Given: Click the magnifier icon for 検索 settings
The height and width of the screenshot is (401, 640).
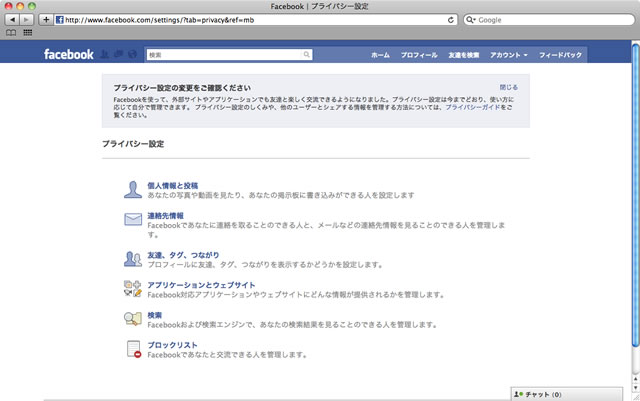Looking at the screenshot, I should pyautogui.click(x=133, y=319).
